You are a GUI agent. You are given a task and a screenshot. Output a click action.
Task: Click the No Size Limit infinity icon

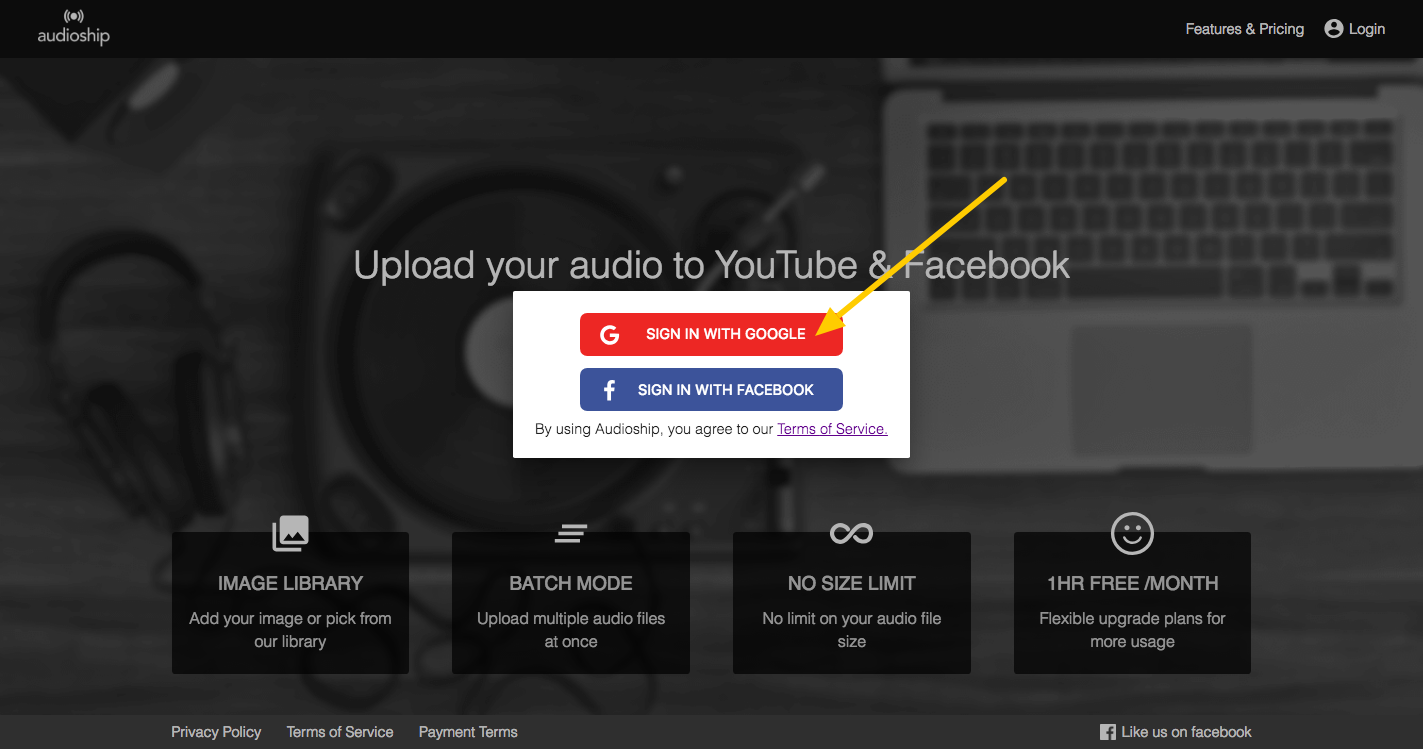851,533
